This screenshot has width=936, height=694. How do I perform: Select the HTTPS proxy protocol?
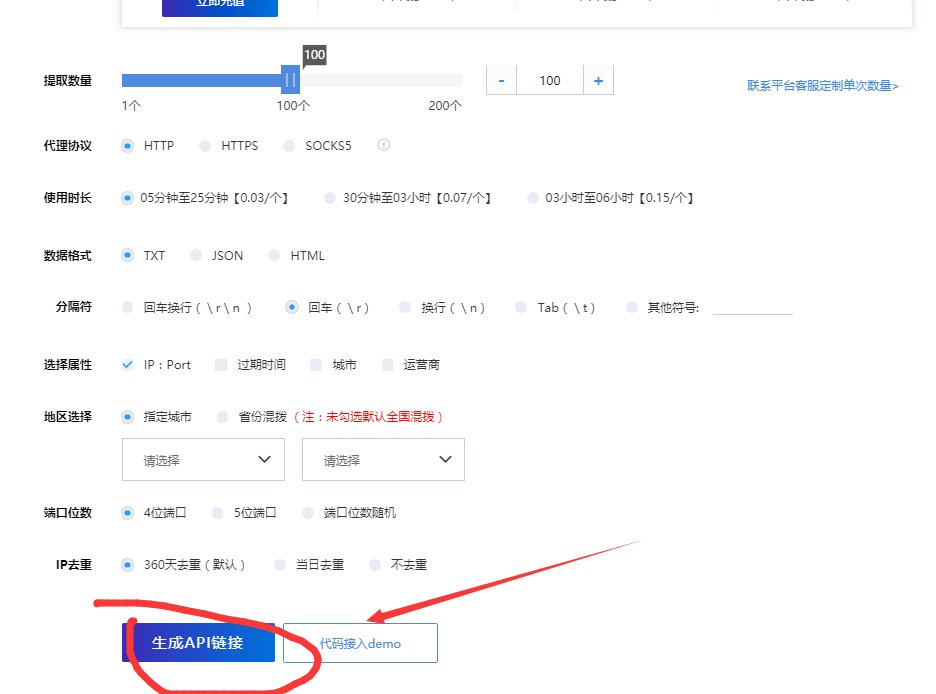click(x=203, y=145)
